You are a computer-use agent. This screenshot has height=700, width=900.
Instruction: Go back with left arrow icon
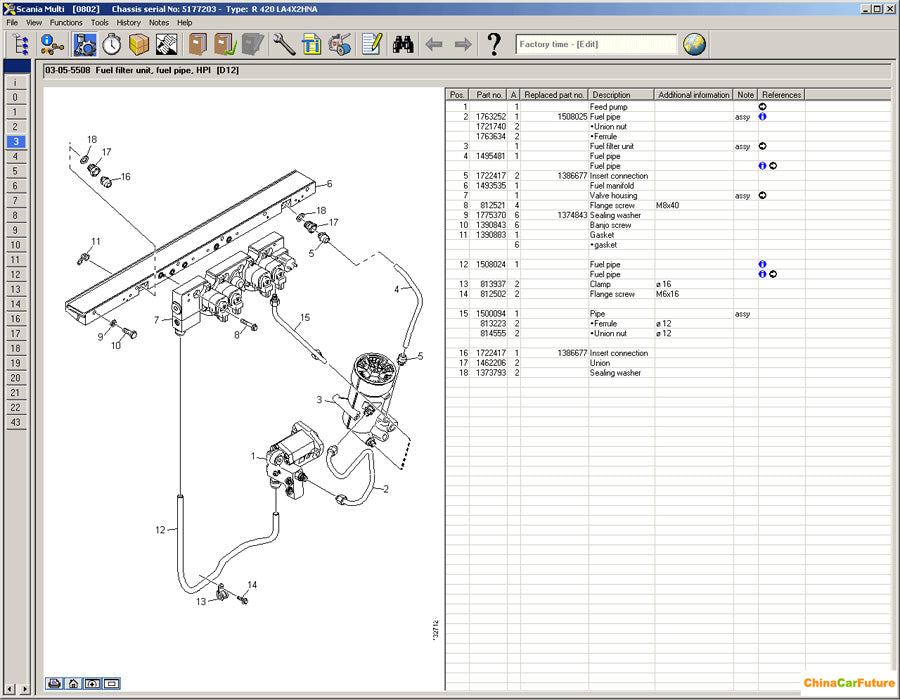pos(433,44)
